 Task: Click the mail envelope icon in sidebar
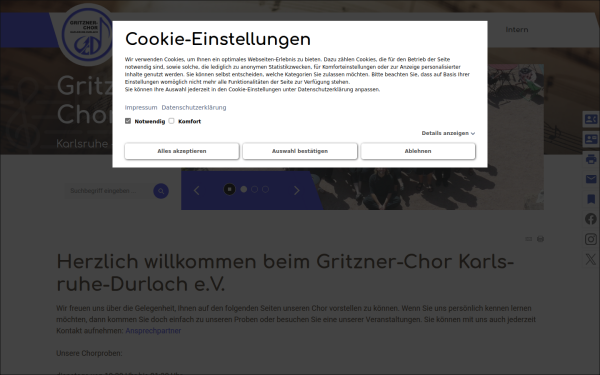[591, 179]
